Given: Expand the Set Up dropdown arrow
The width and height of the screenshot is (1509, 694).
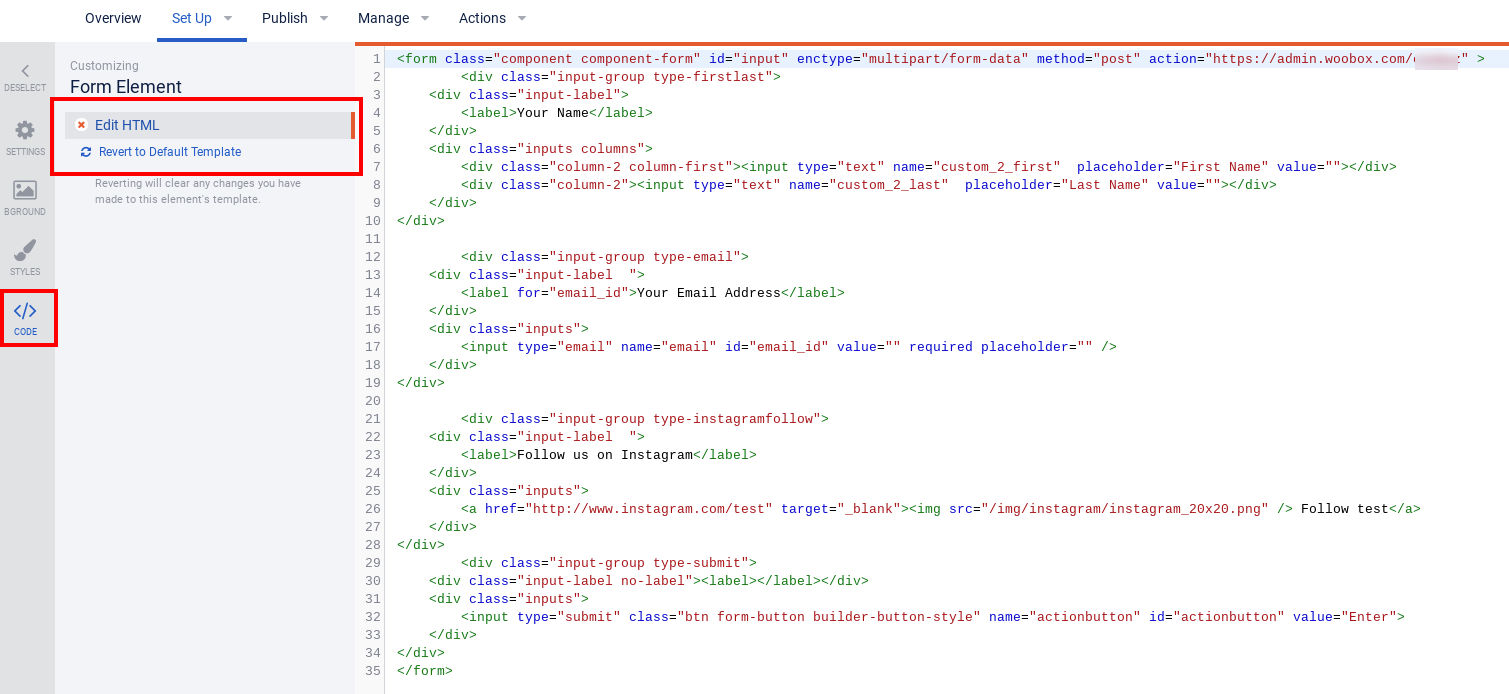Looking at the screenshot, I should (x=228, y=19).
